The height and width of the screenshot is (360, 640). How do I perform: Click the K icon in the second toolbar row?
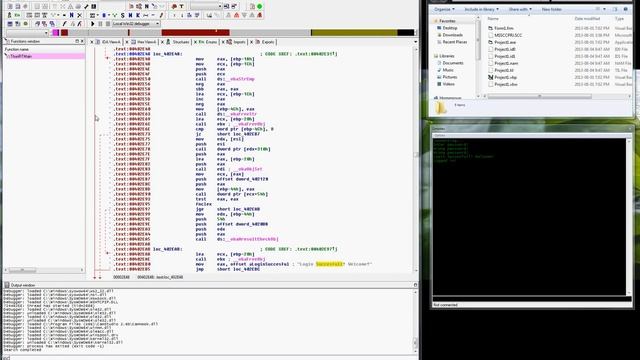point(138,15)
